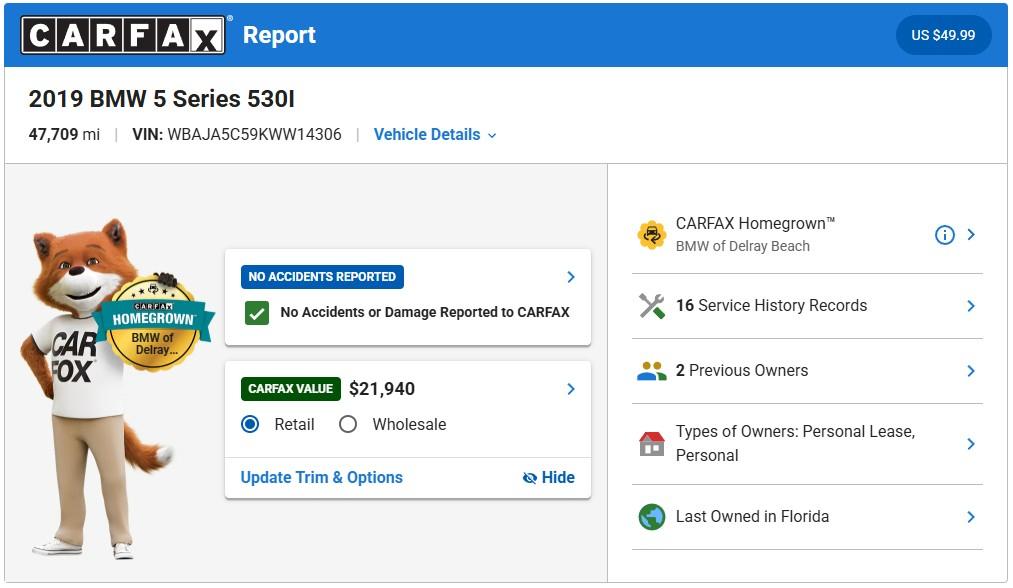Hide the CARFAX value card
The width and height of the screenshot is (1013, 588).
[548, 478]
